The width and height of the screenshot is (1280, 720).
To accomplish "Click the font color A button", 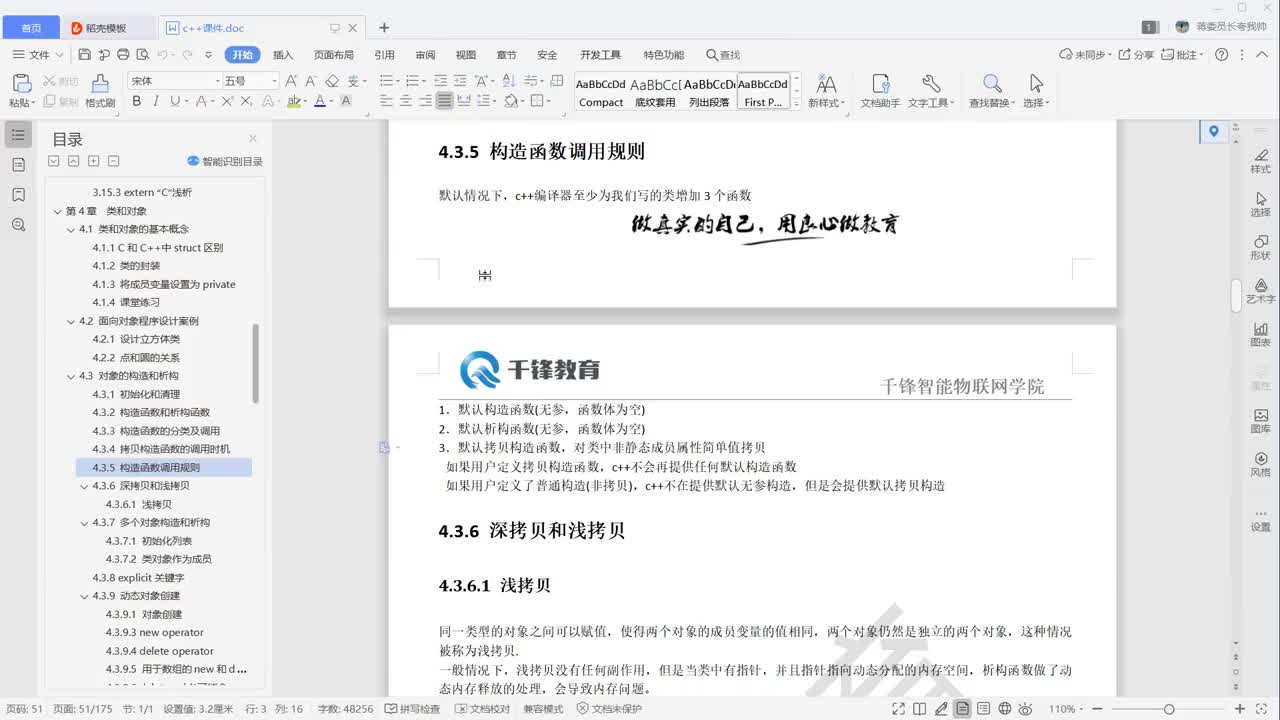I will point(319,101).
